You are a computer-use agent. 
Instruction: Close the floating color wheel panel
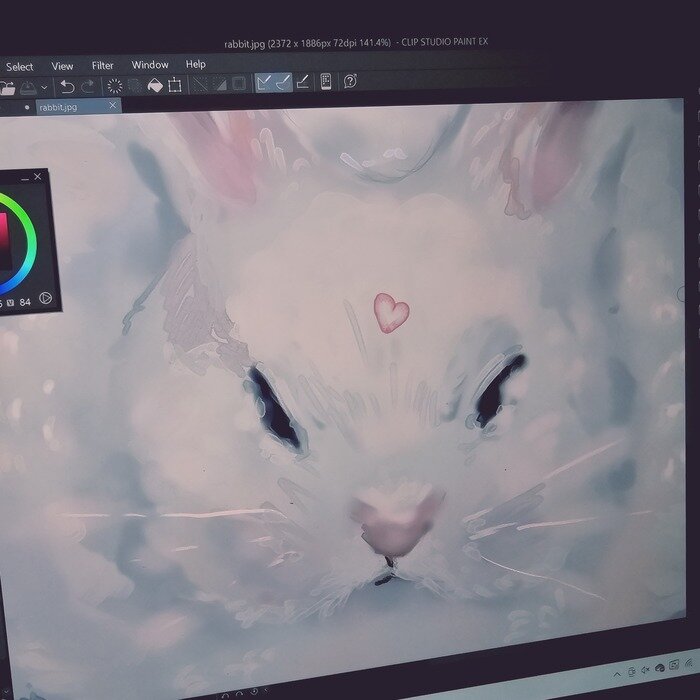[38, 177]
